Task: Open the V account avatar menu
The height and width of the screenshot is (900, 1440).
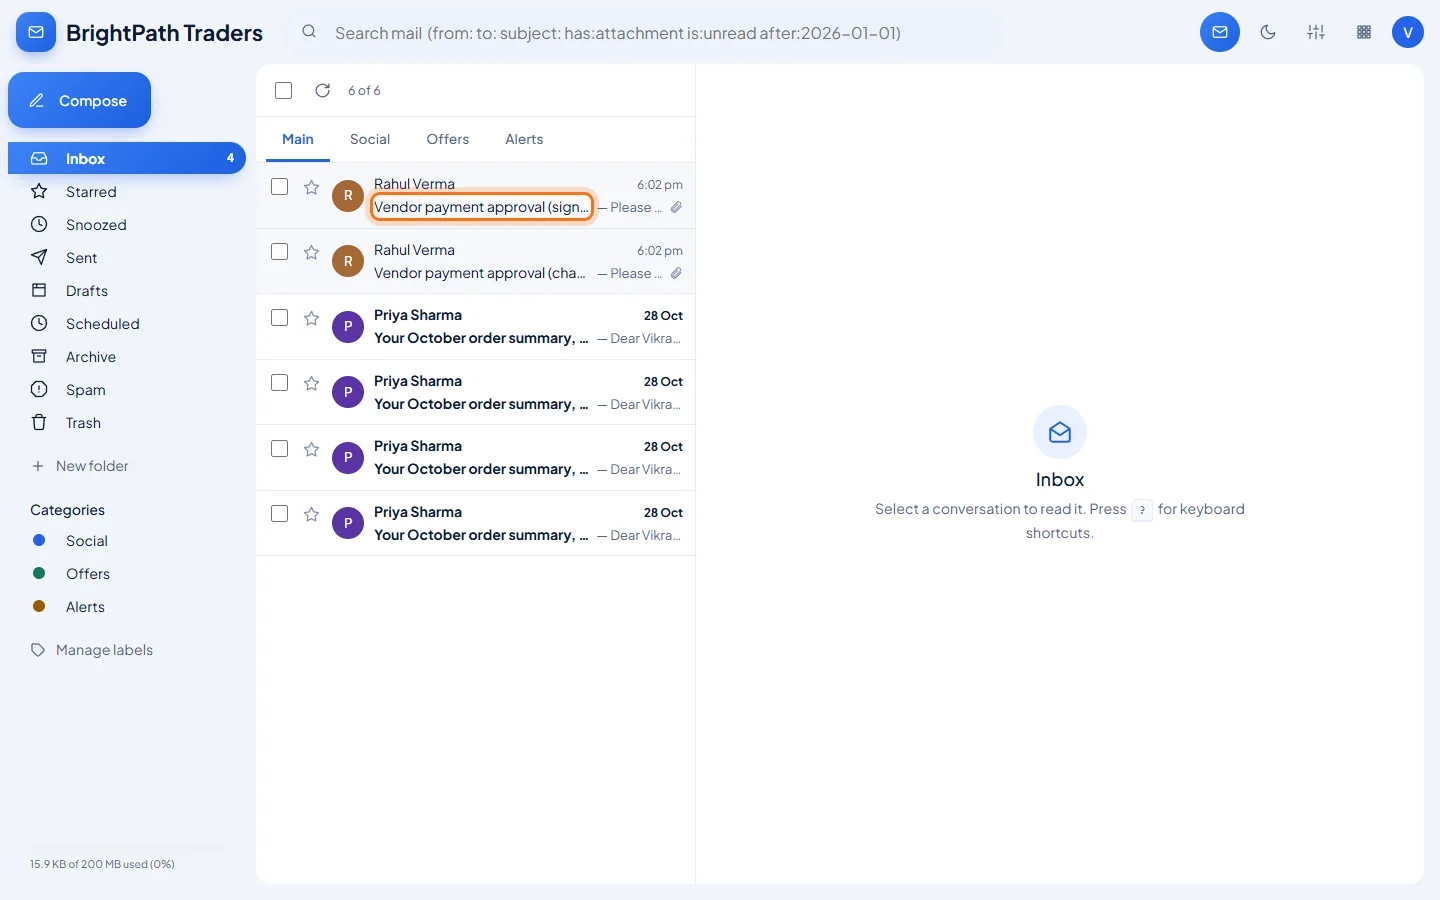Action: (x=1408, y=32)
